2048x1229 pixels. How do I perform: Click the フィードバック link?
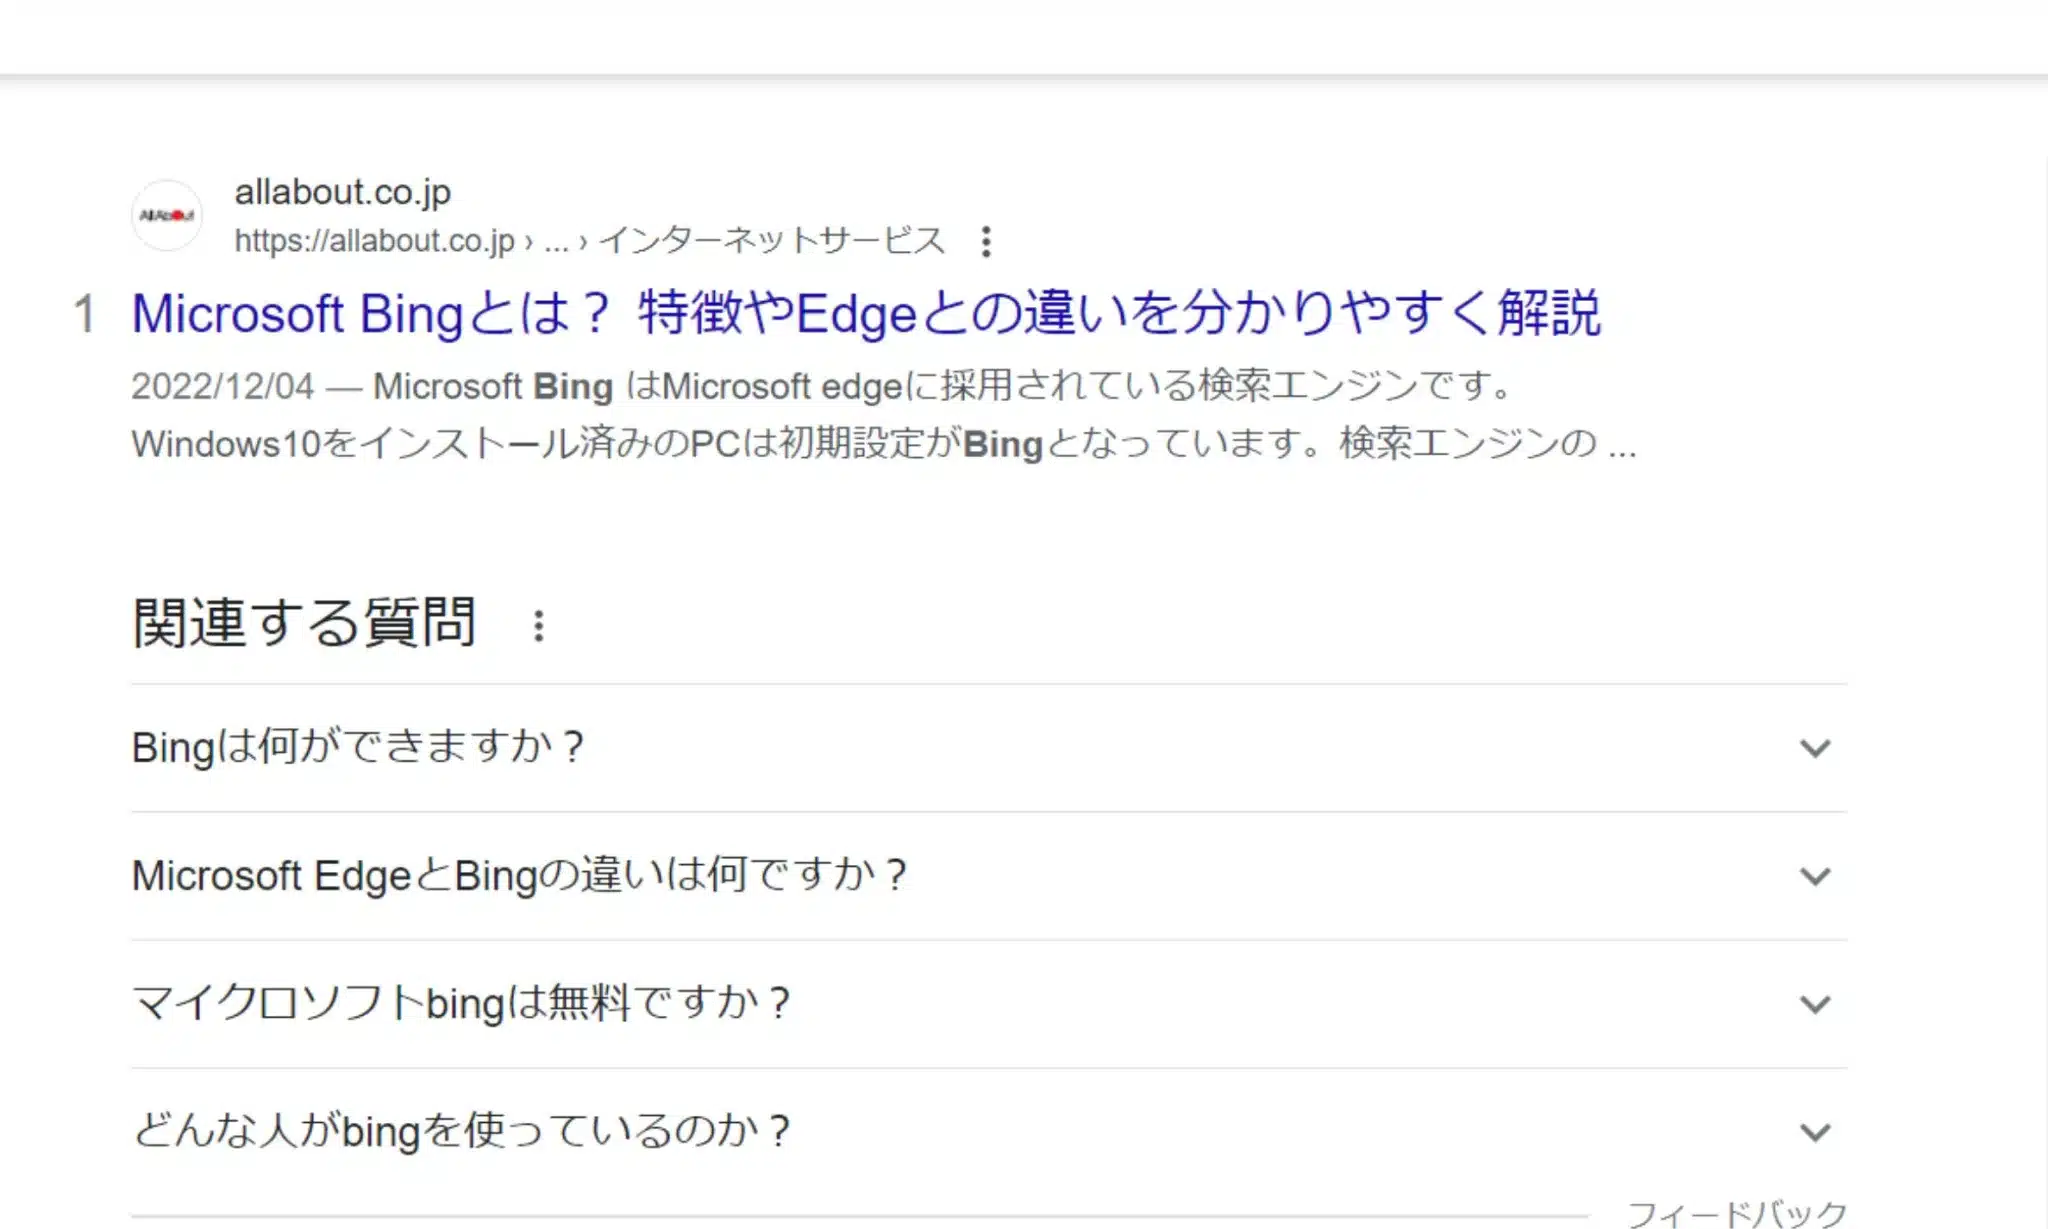tap(1737, 1213)
